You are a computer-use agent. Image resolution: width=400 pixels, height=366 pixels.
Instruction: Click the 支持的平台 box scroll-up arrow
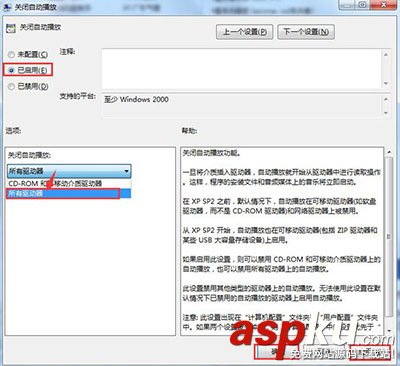tap(386, 99)
